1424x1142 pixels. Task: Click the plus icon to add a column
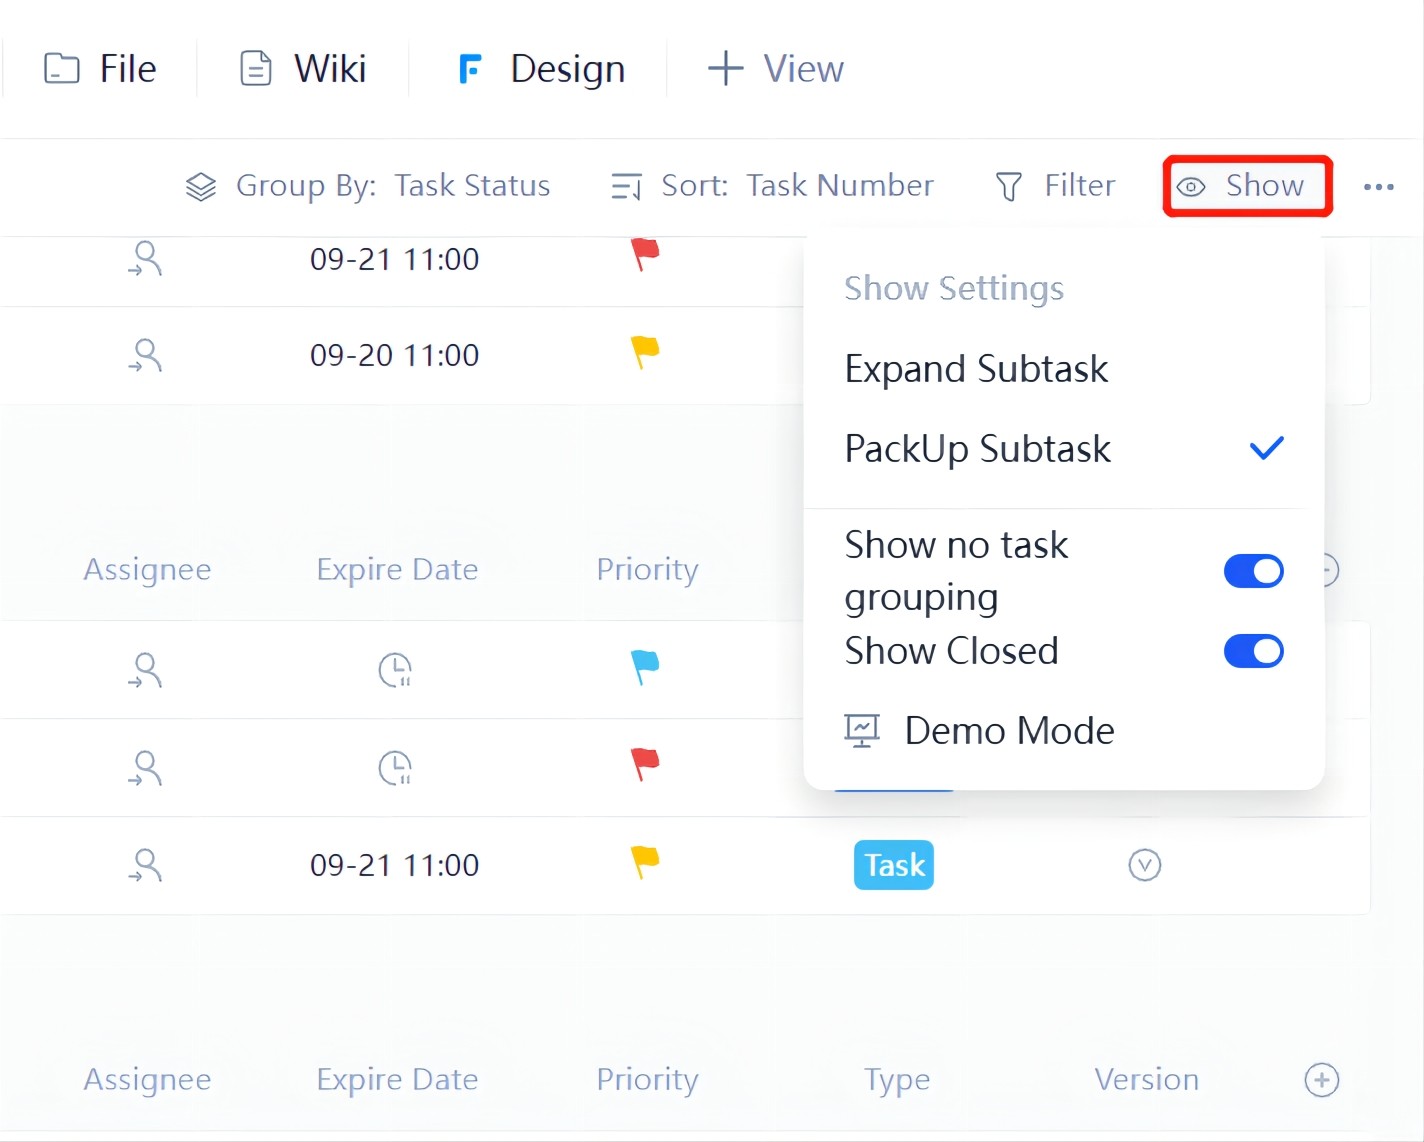pyautogui.click(x=1322, y=1079)
